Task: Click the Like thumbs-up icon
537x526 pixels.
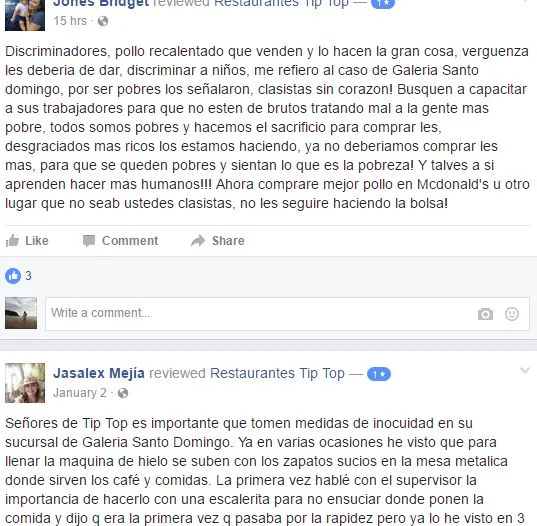Action: [12, 241]
